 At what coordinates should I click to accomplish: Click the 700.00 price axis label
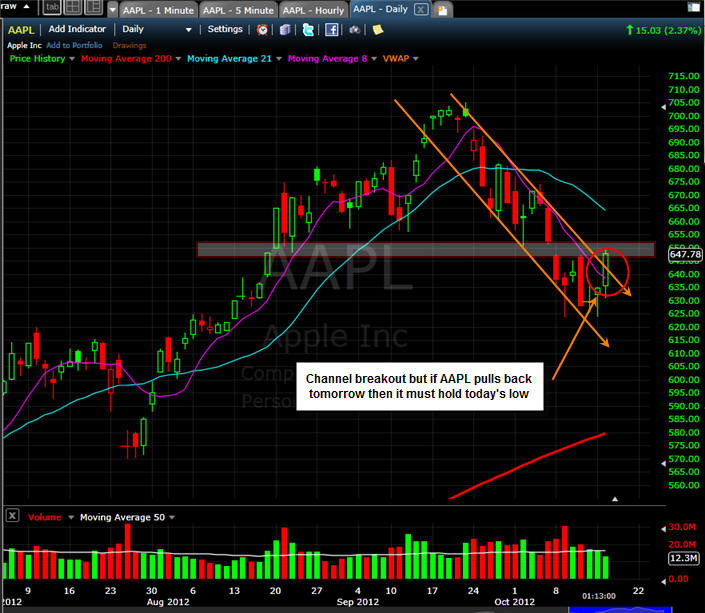684,116
